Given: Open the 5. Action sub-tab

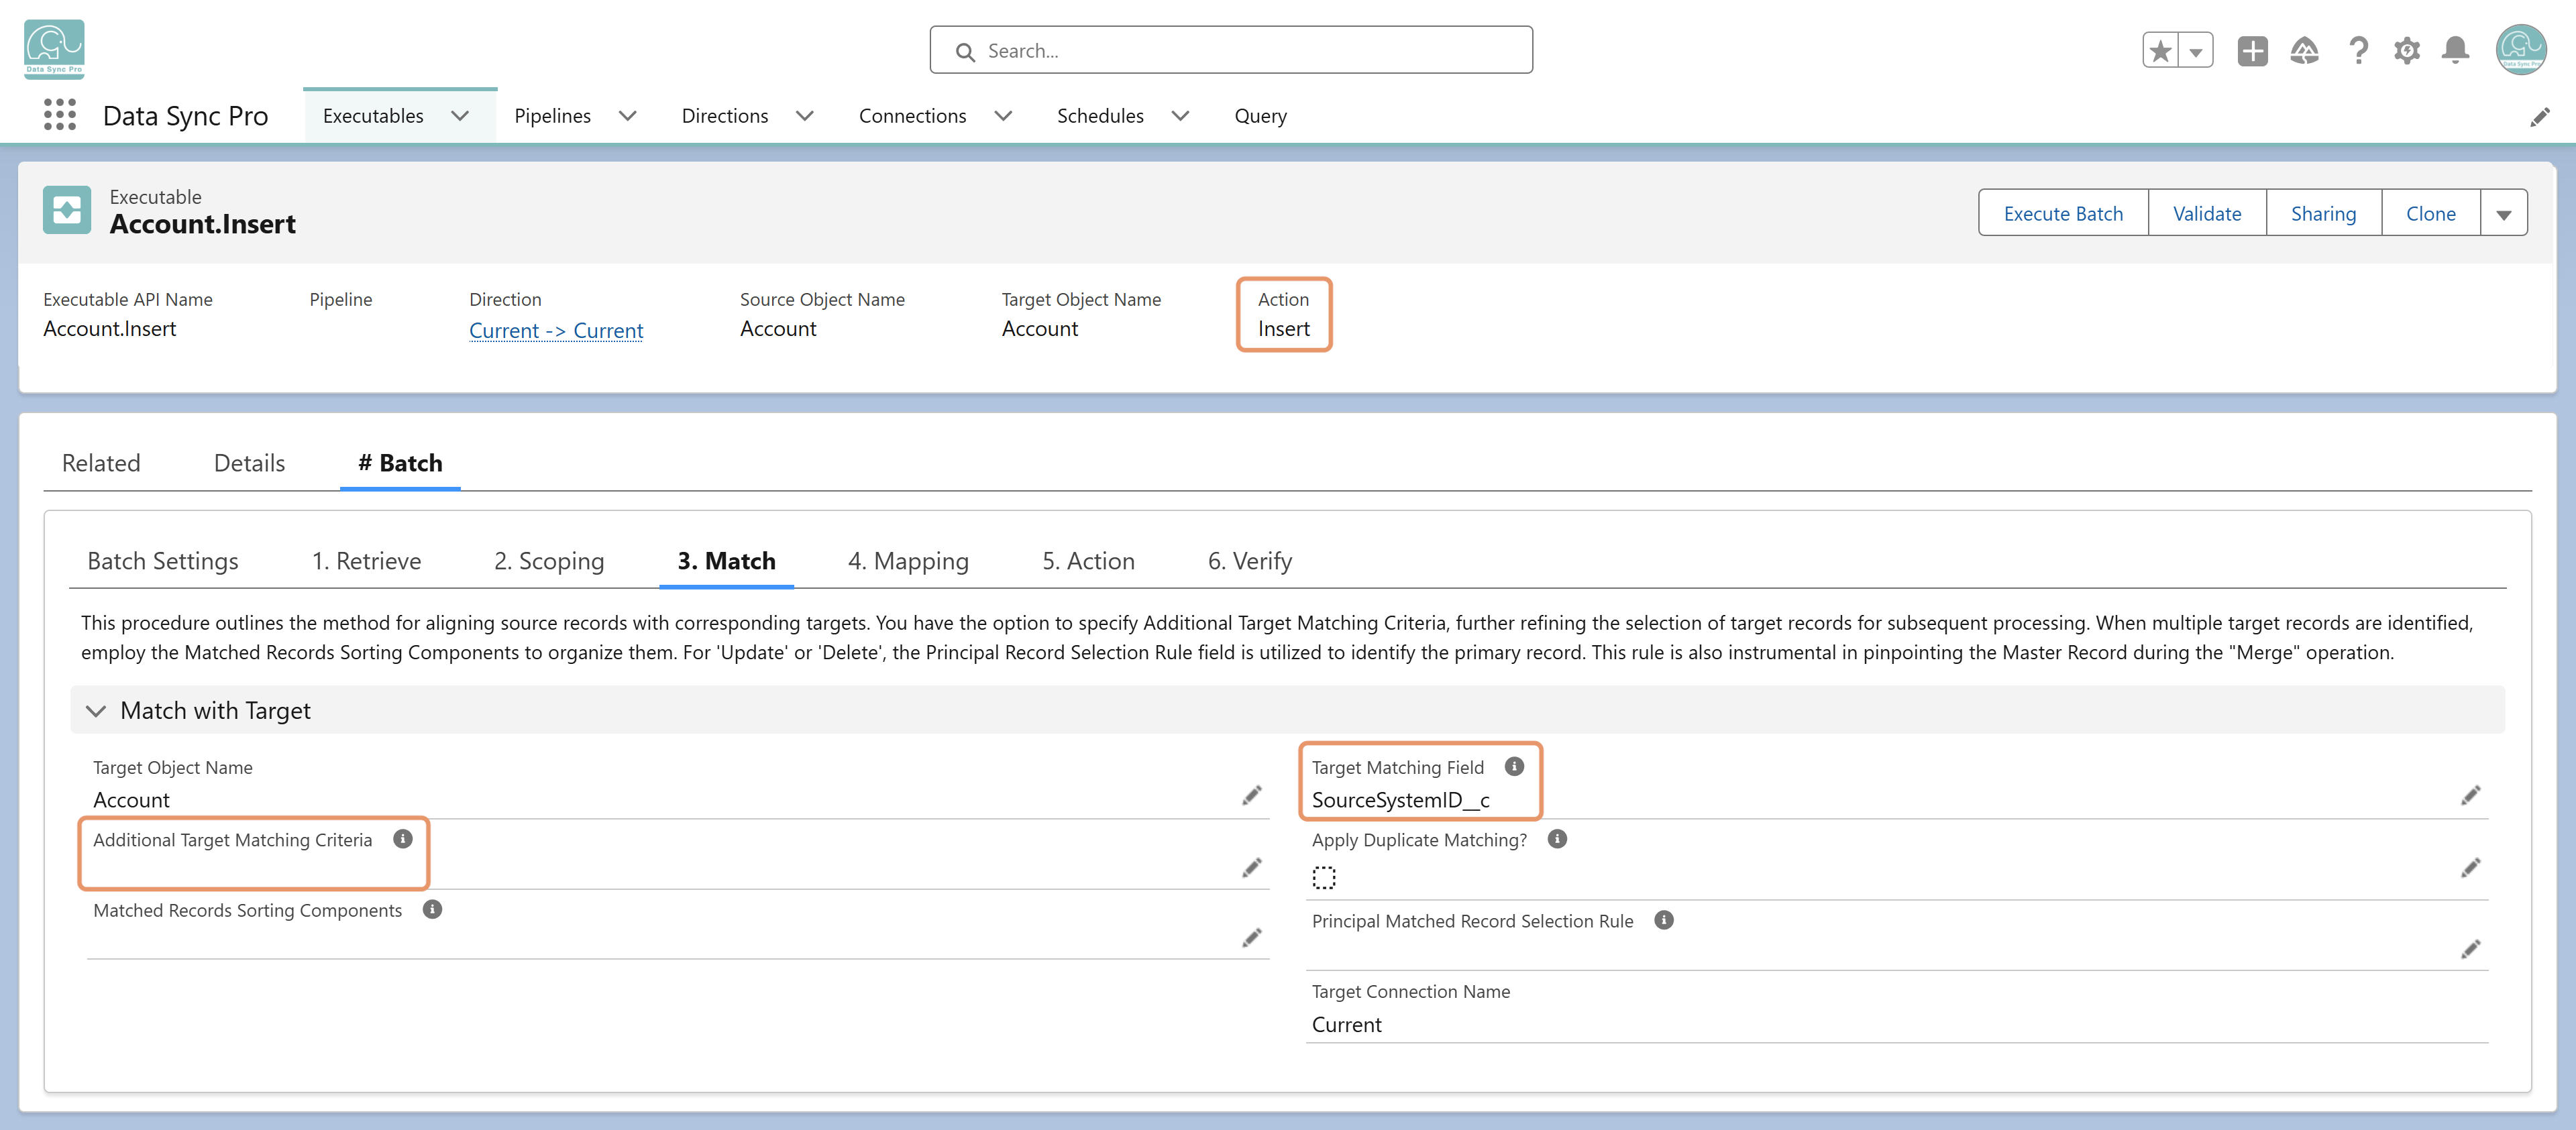Looking at the screenshot, I should [x=1088, y=561].
